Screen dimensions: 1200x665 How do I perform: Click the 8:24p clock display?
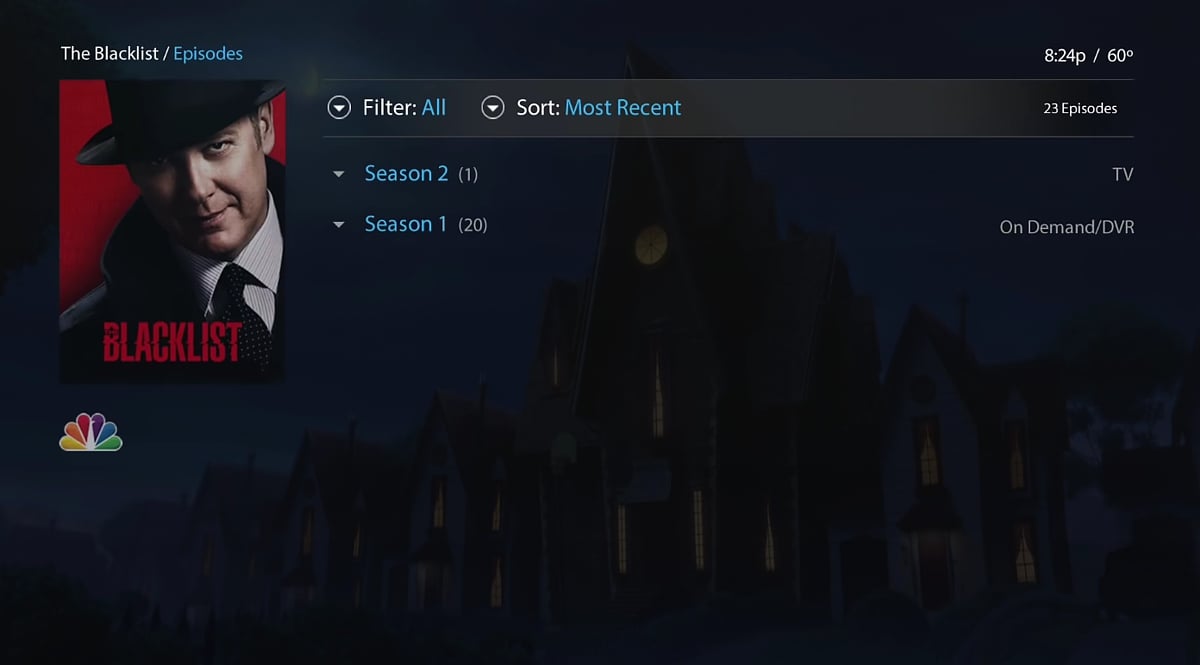pyautogui.click(x=1065, y=56)
